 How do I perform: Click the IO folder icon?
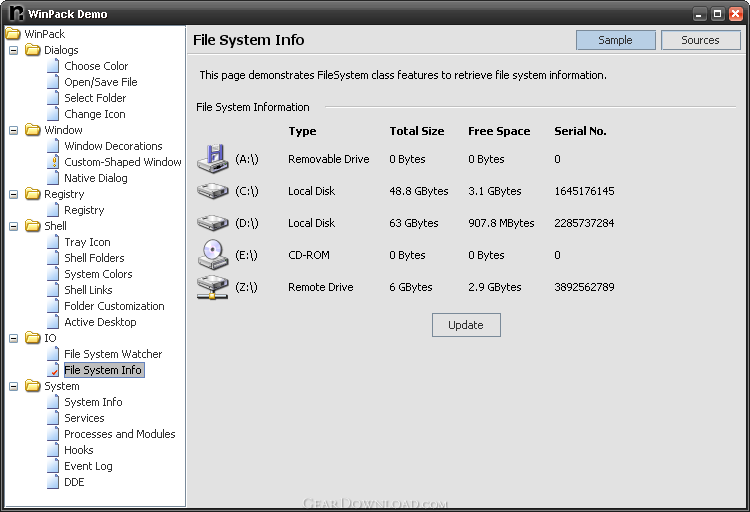point(33,338)
